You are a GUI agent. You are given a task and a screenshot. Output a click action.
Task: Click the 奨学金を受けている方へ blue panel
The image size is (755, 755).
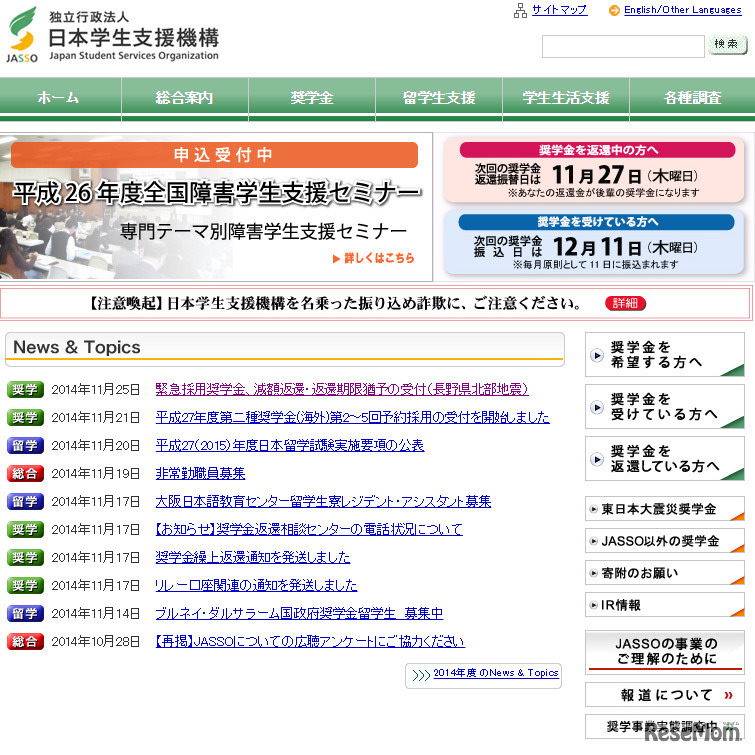point(594,243)
